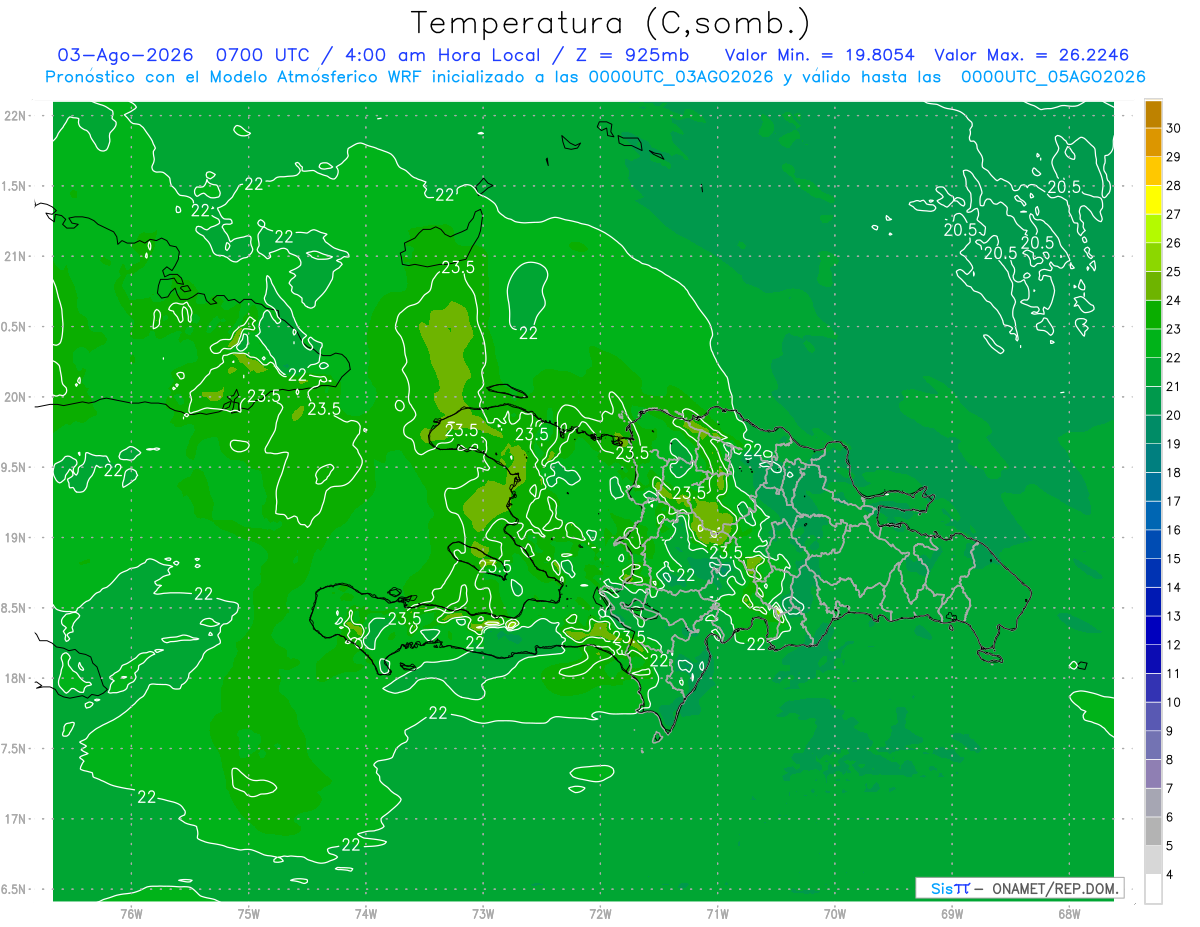Click the "ONAMET/REP.DOM." credit label
Image resolution: width=1200 pixels, height=927 pixels.
click(1057, 888)
